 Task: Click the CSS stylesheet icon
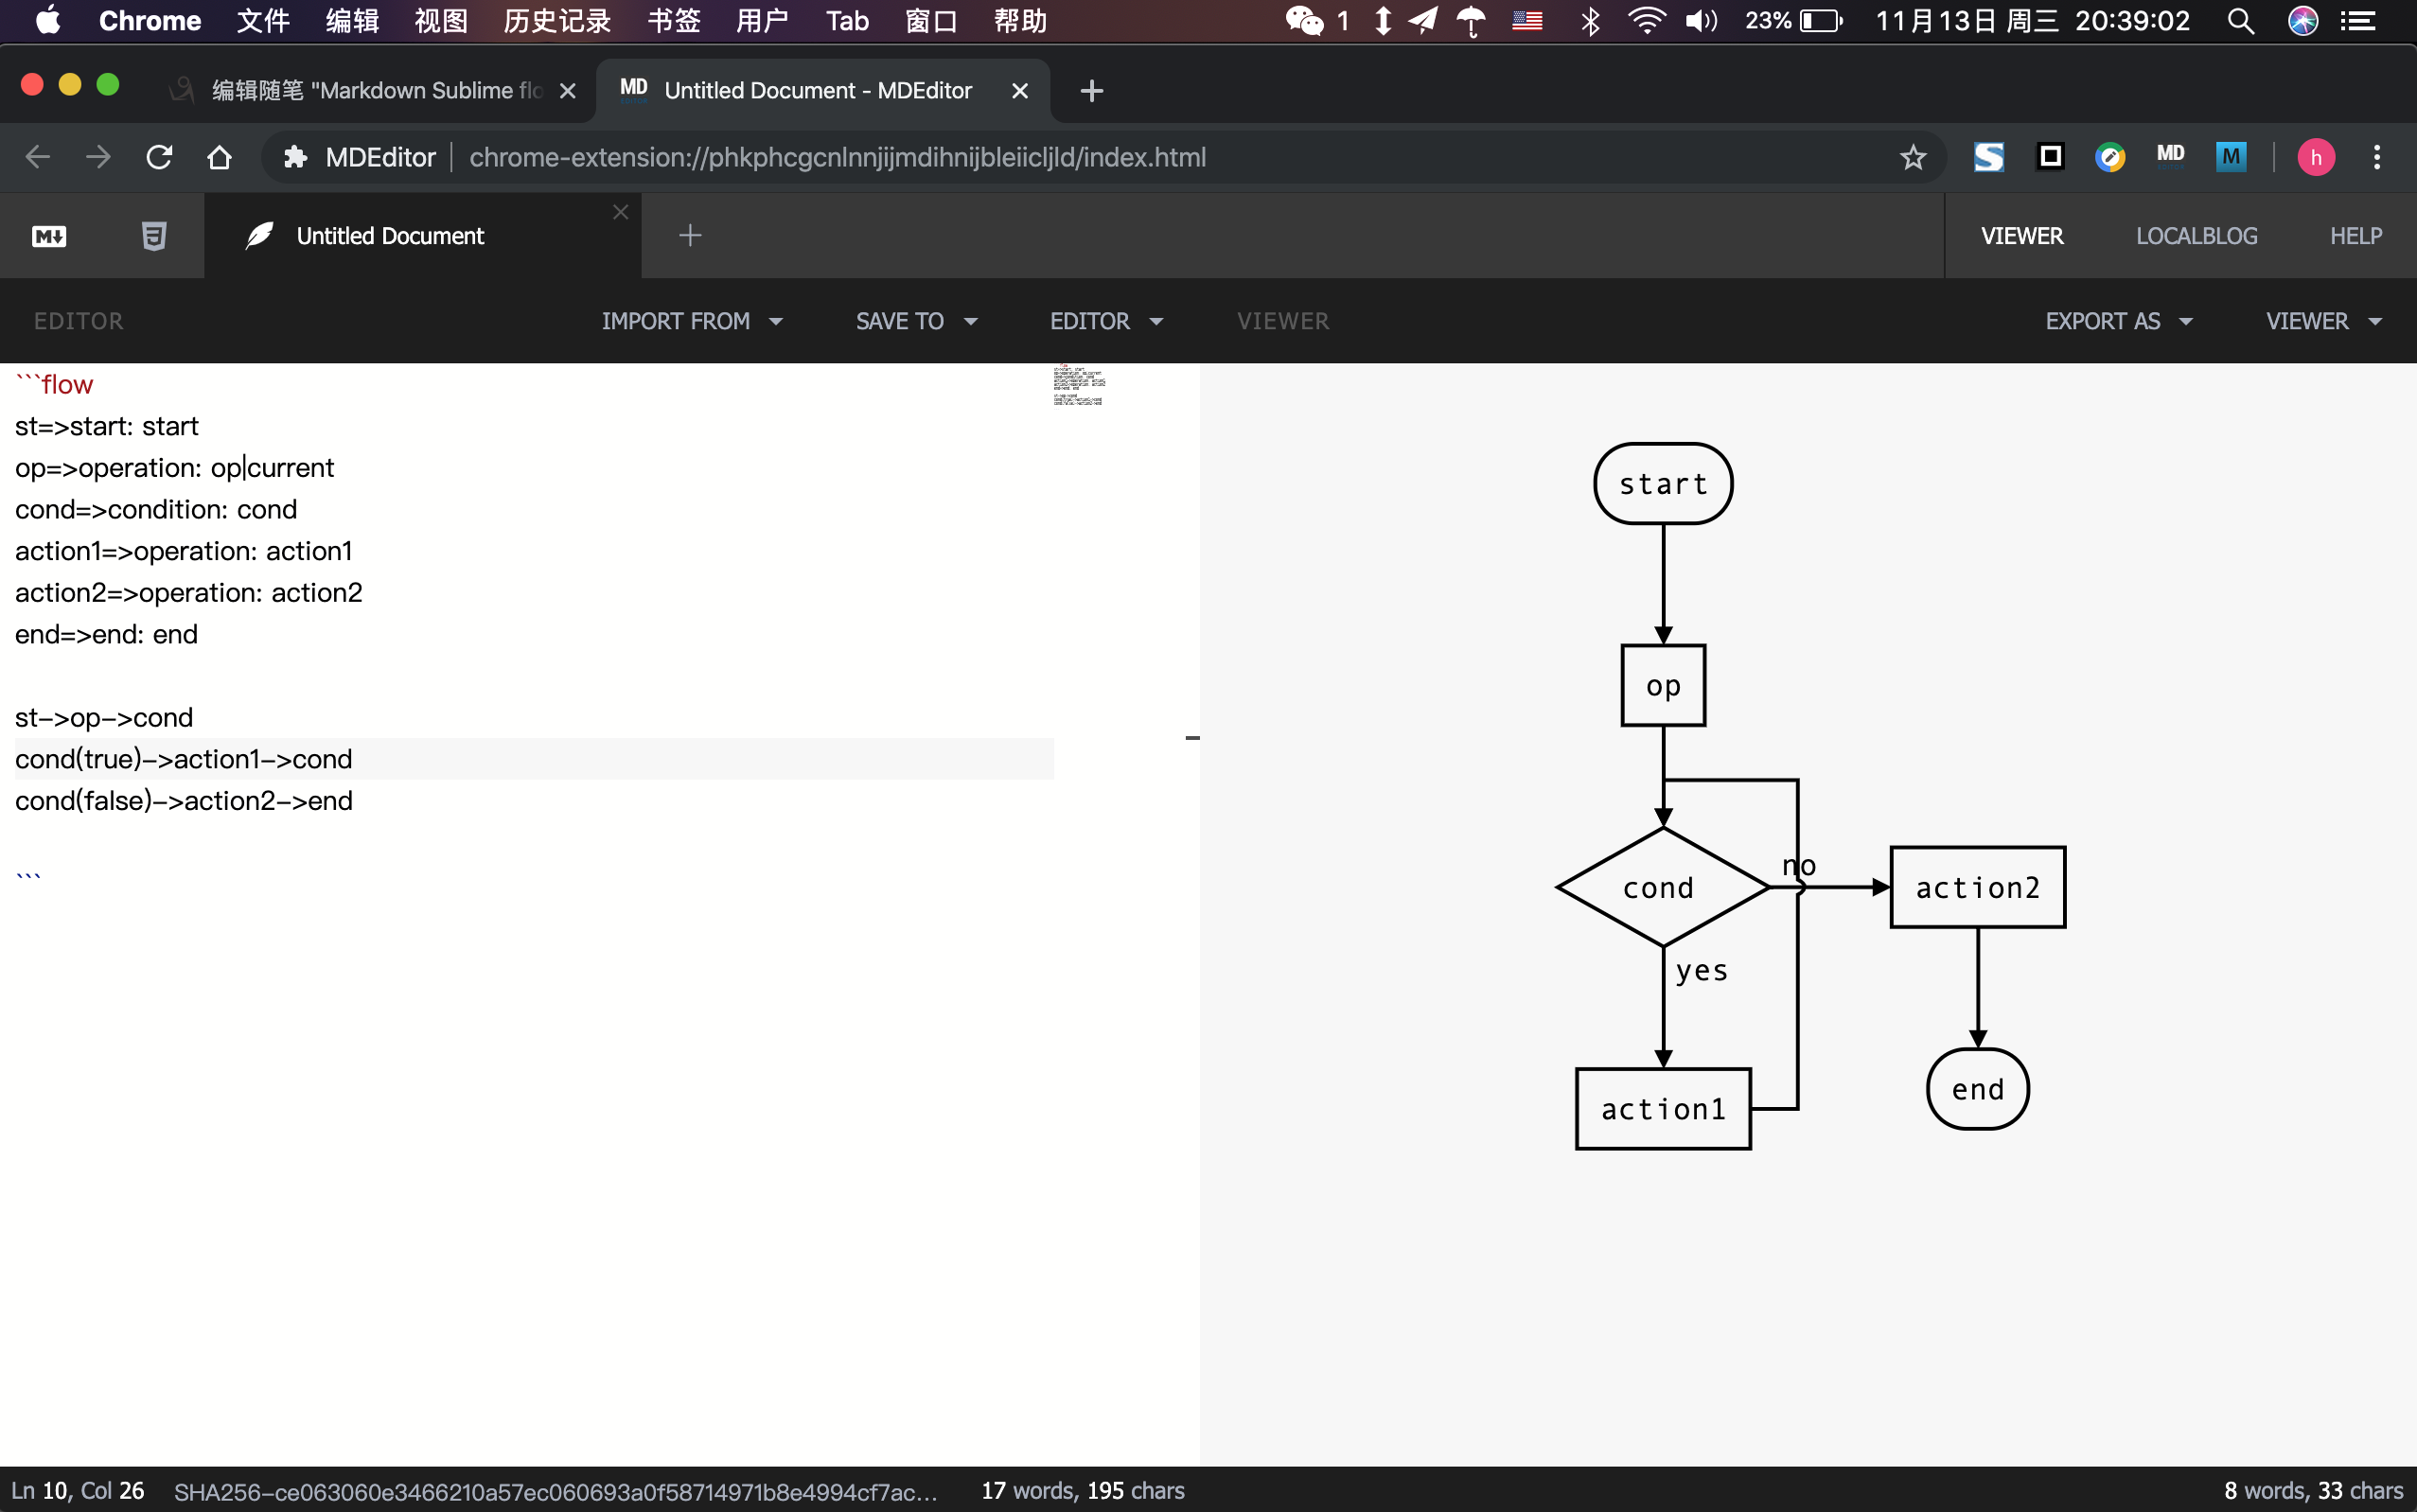(153, 236)
